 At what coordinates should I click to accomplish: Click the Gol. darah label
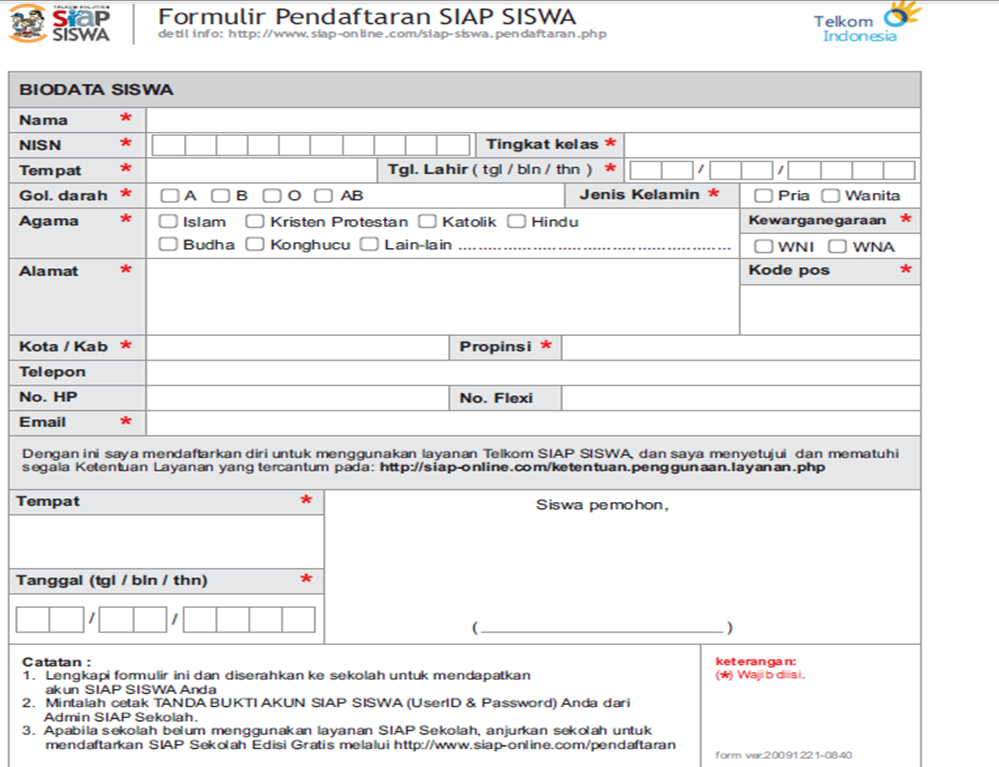tap(63, 196)
